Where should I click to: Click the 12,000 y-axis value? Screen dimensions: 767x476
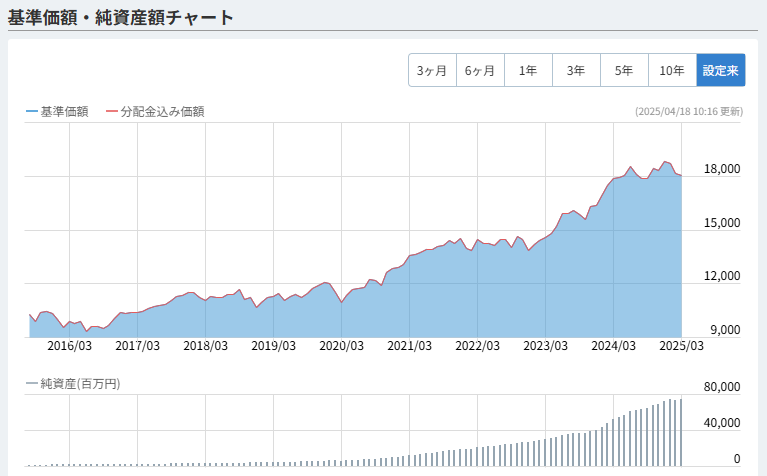(x=722, y=276)
